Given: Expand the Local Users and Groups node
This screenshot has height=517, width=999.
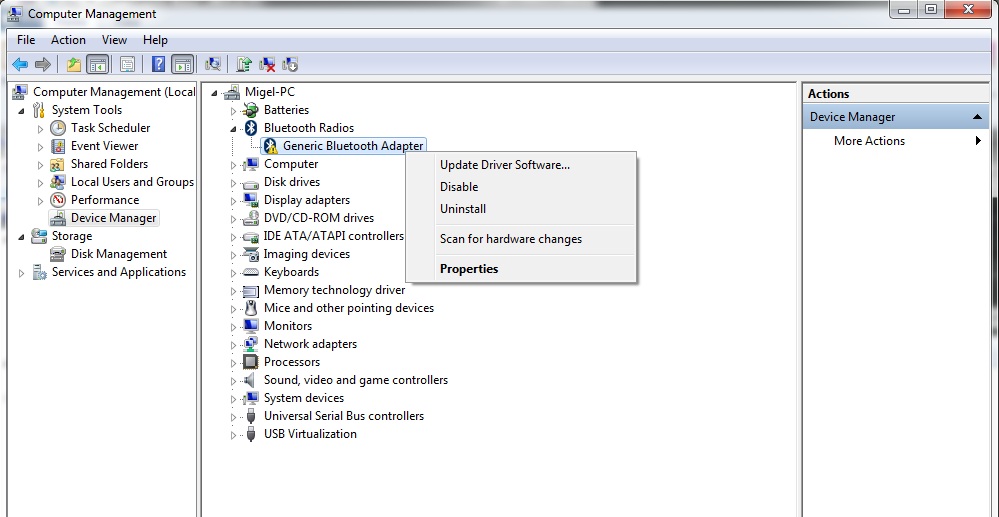Looking at the screenshot, I should click(x=41, y=183).
